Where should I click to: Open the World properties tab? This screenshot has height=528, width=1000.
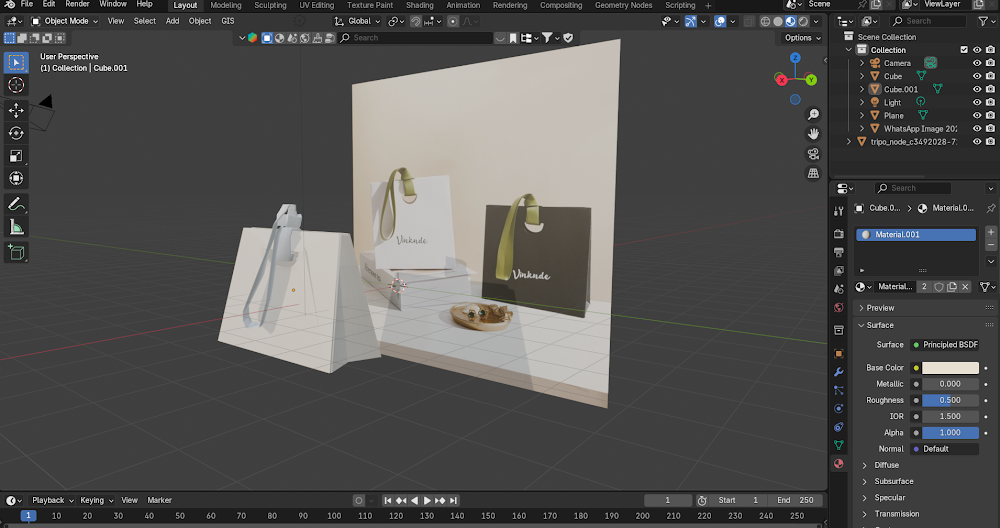coord(839,307)
